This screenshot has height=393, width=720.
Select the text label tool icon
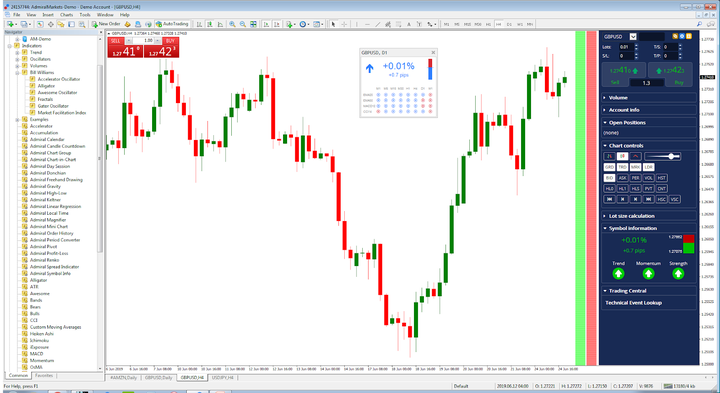pos(419,24)
